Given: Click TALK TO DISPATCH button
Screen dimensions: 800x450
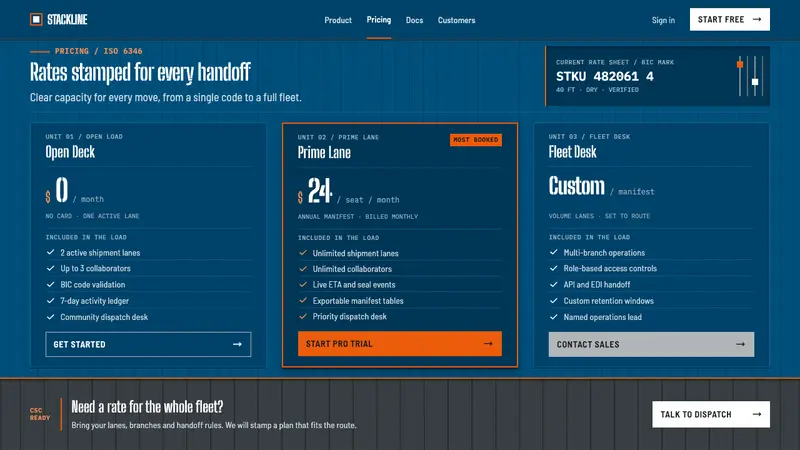Looking at the screenshot, I should 711,414.
